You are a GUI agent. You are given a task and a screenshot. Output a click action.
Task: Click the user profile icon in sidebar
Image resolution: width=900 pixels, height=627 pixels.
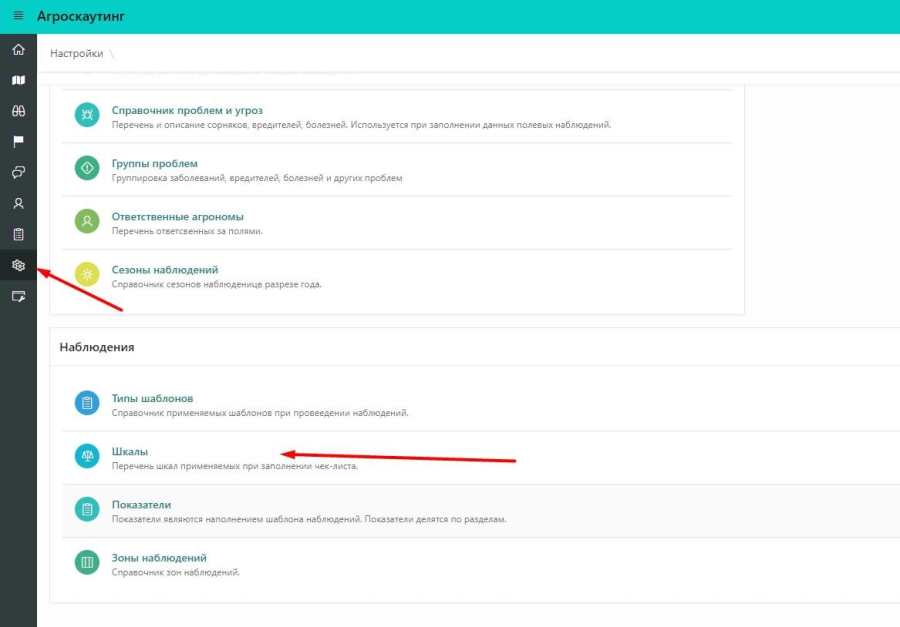coord(18,204)
